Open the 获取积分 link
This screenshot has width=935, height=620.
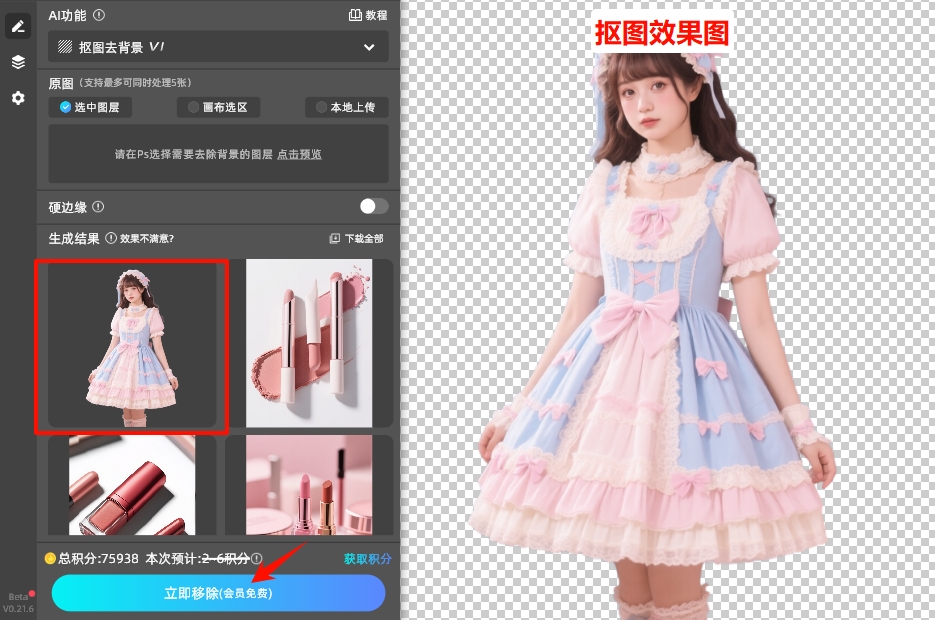pos(366,560)
